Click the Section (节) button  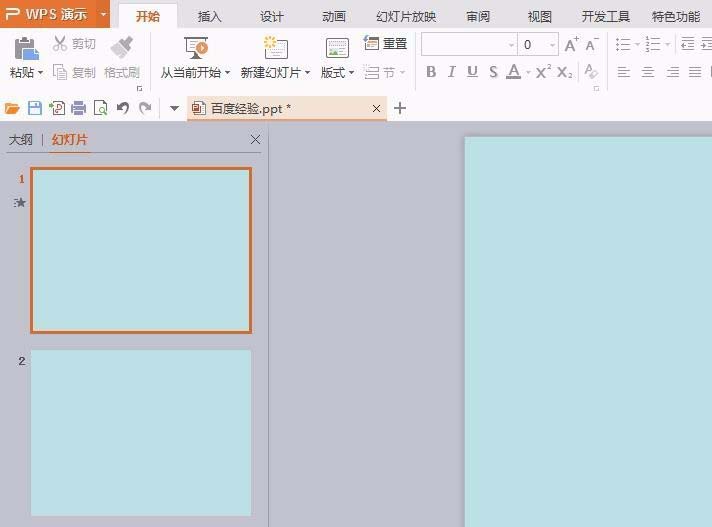(384, 72)
